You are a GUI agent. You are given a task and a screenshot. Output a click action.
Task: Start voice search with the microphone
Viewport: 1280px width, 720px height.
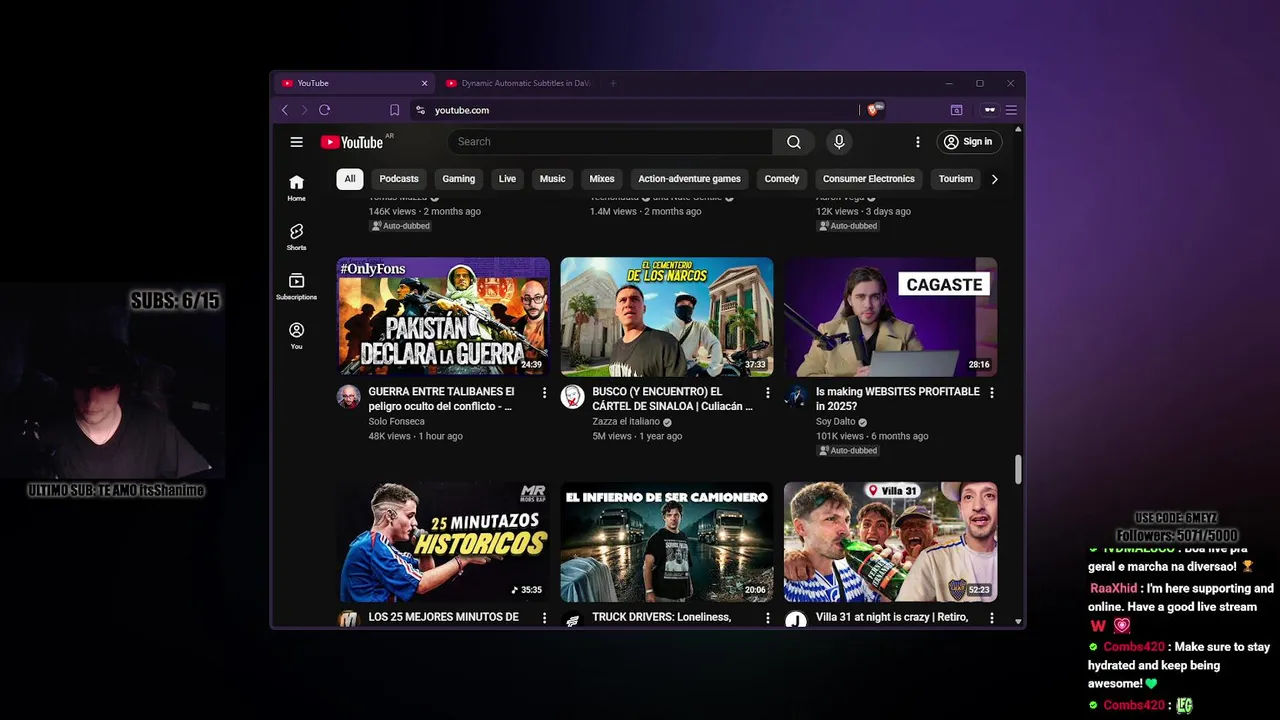(x=839, y=142)
